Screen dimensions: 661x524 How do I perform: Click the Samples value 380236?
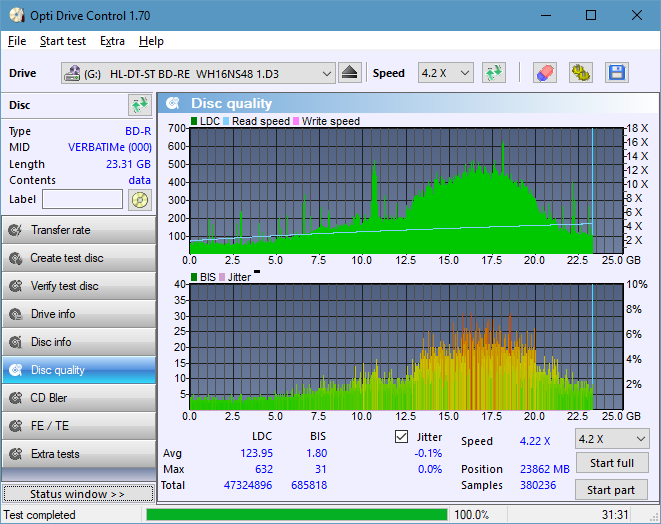(538, 485)
